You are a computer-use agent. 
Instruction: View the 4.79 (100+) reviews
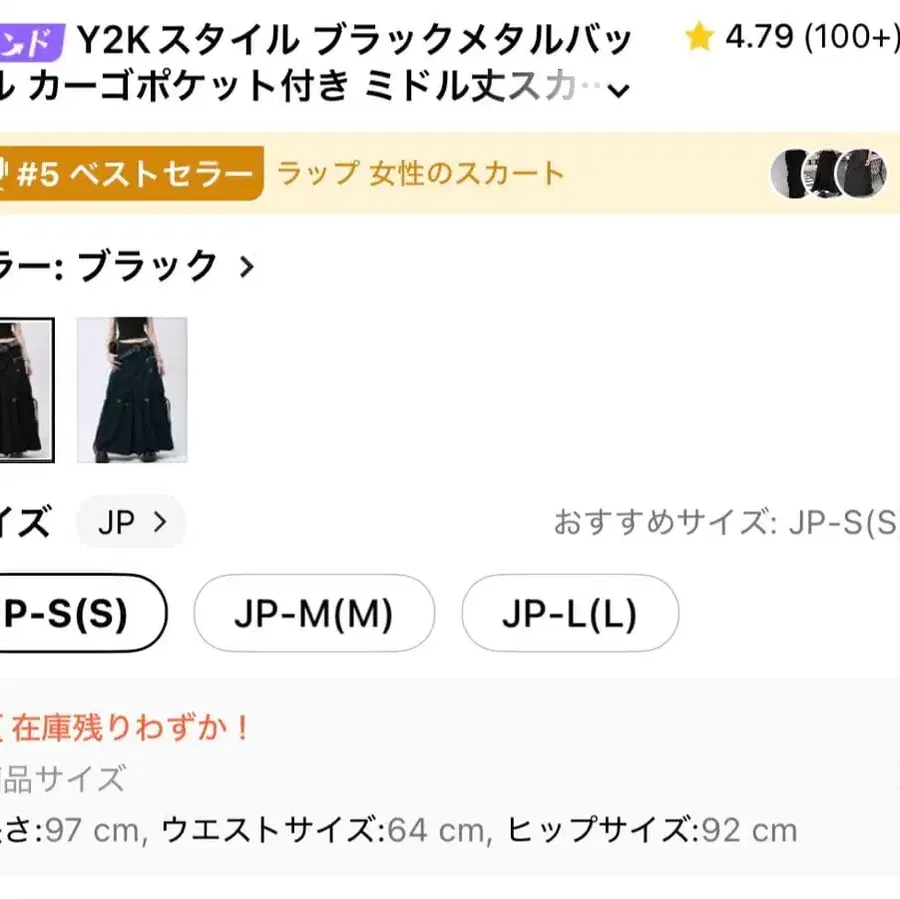click(805, 39)
